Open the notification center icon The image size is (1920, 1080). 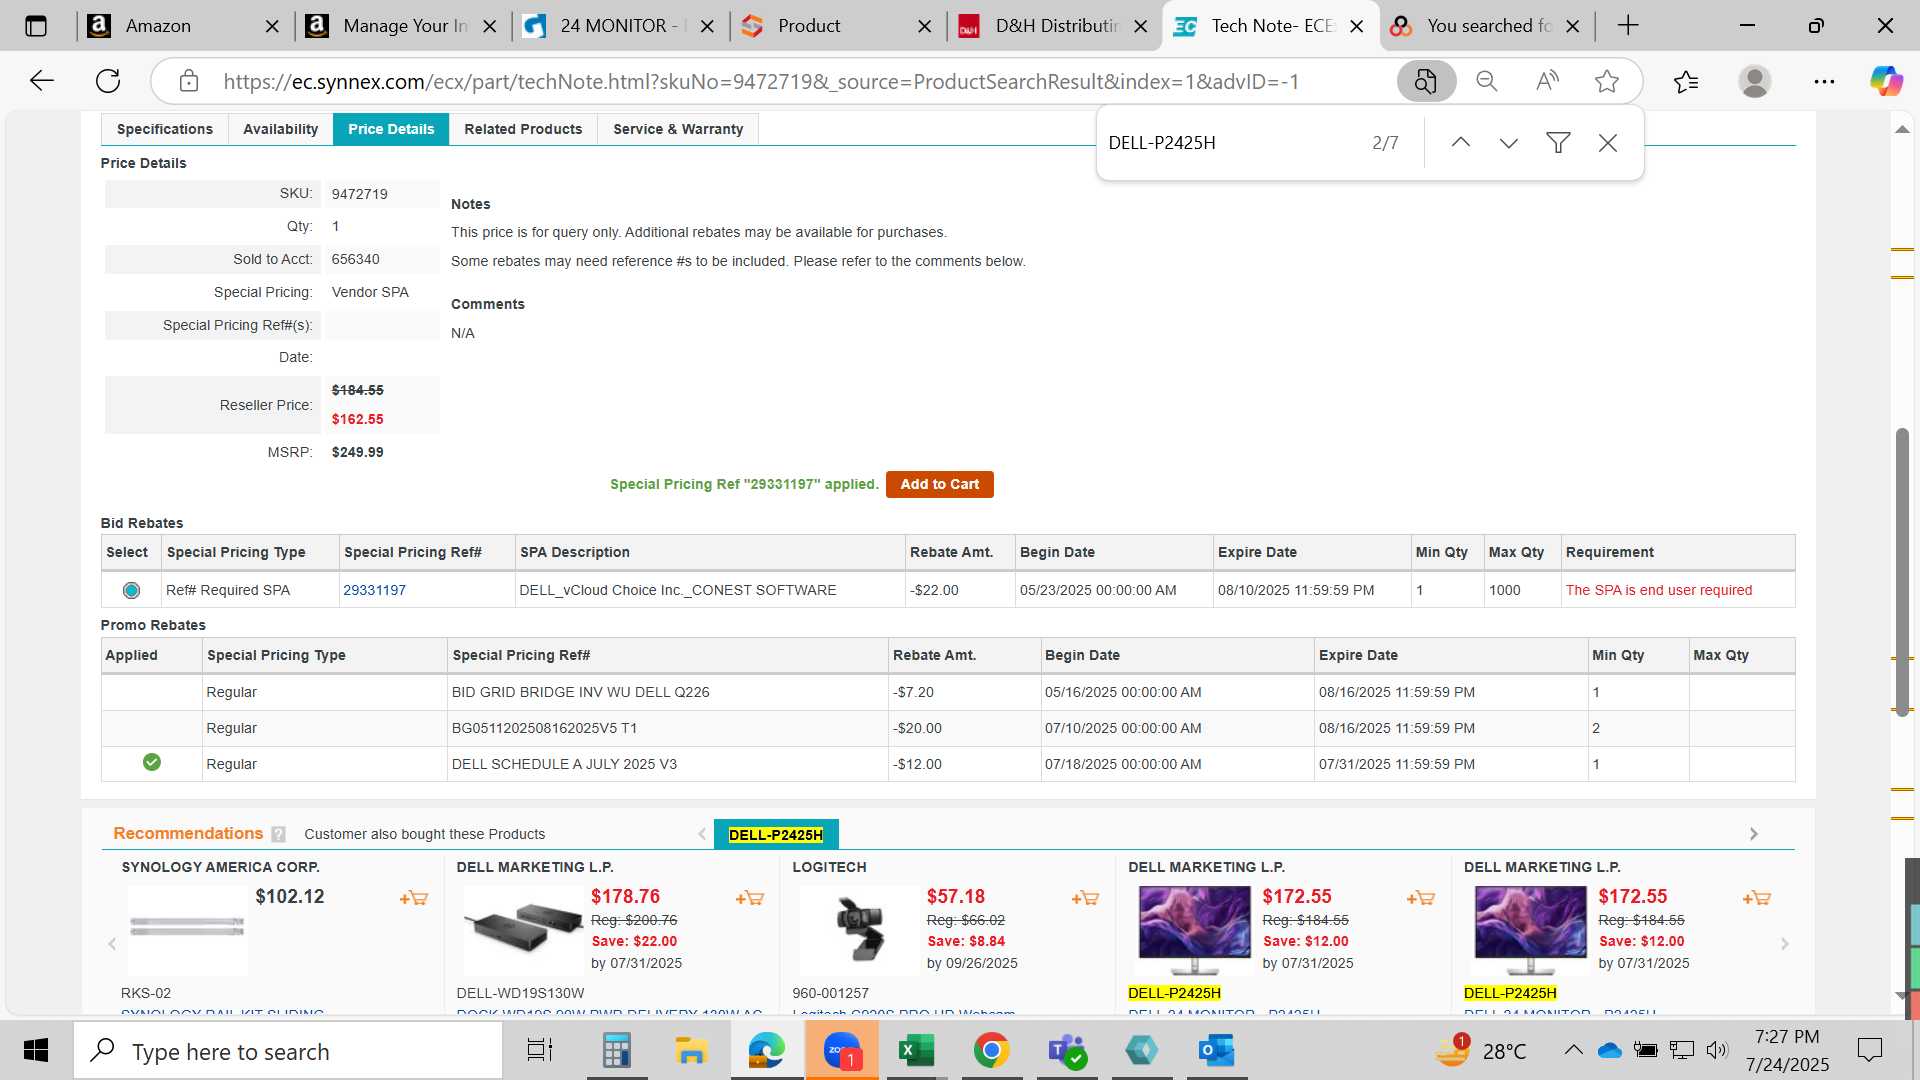click(1869, 1050)
